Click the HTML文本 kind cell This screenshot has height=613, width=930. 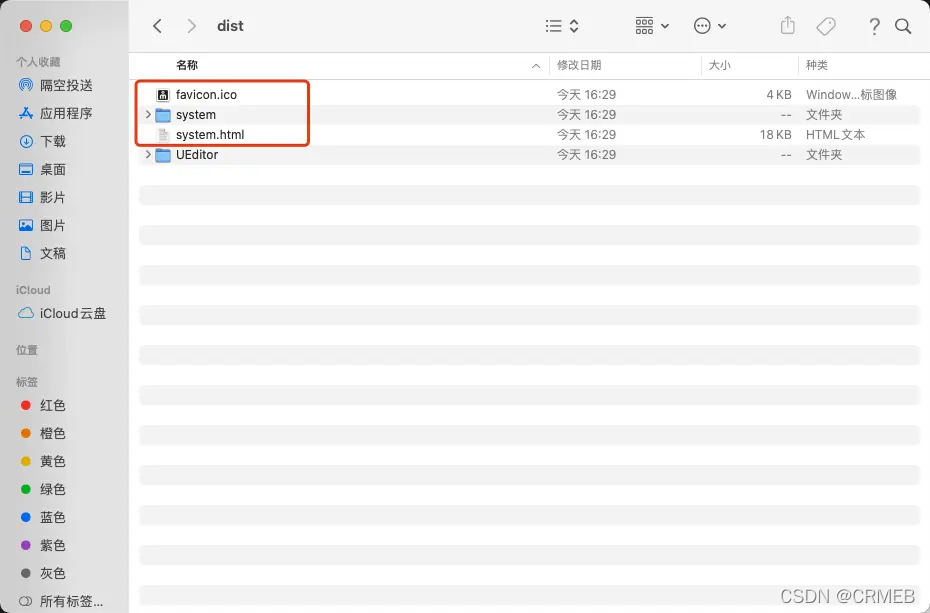(x=835, y=135)
